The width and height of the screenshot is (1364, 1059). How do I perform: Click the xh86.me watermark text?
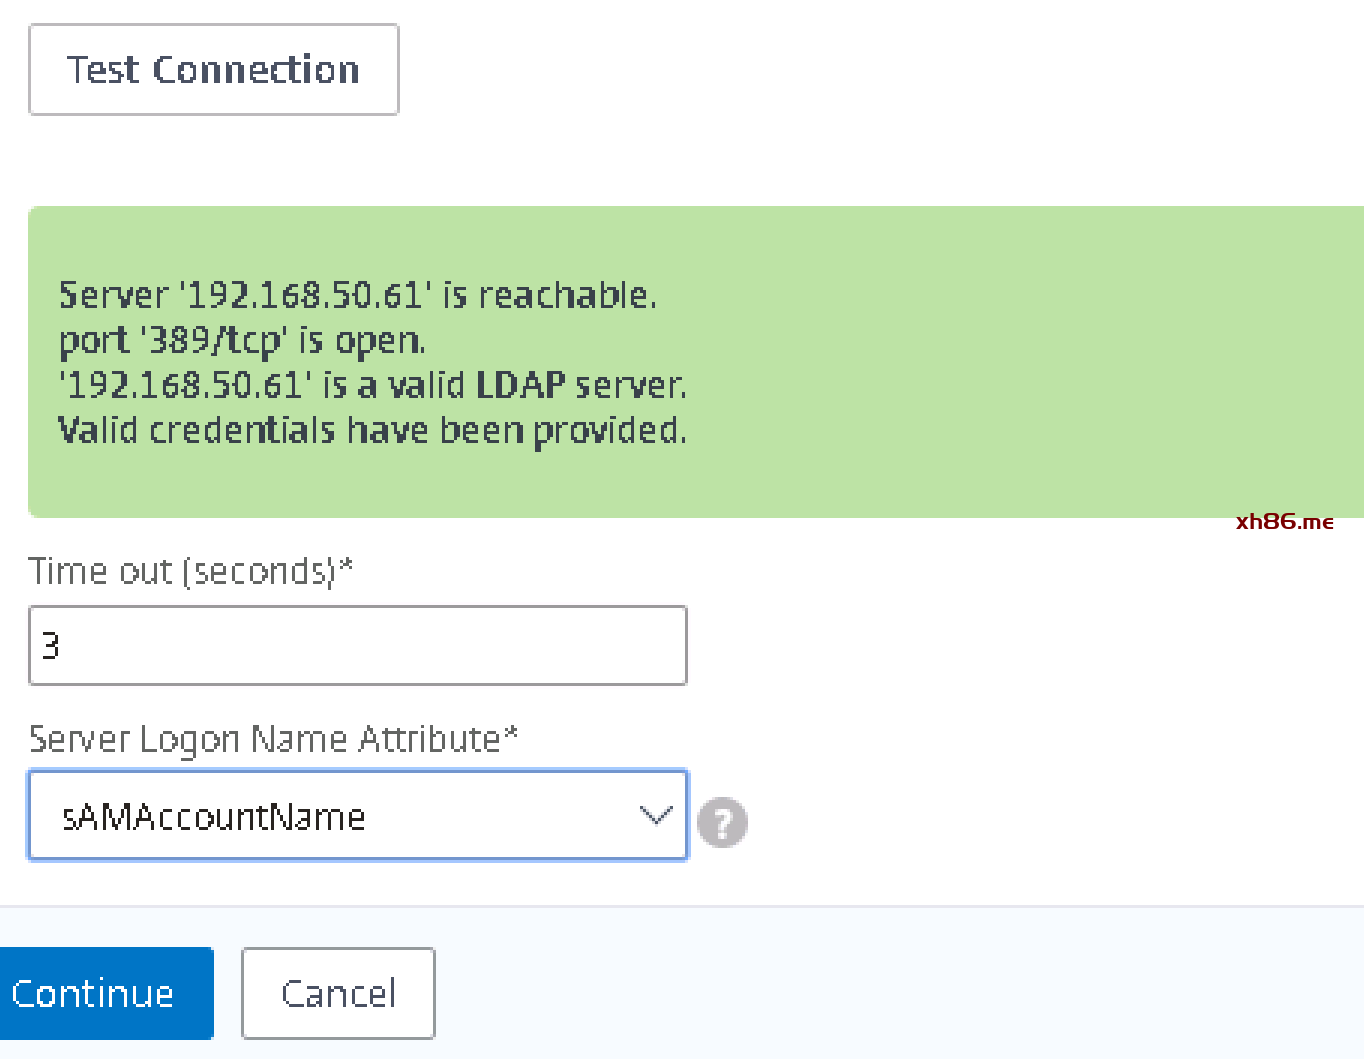click(1284, 522)
